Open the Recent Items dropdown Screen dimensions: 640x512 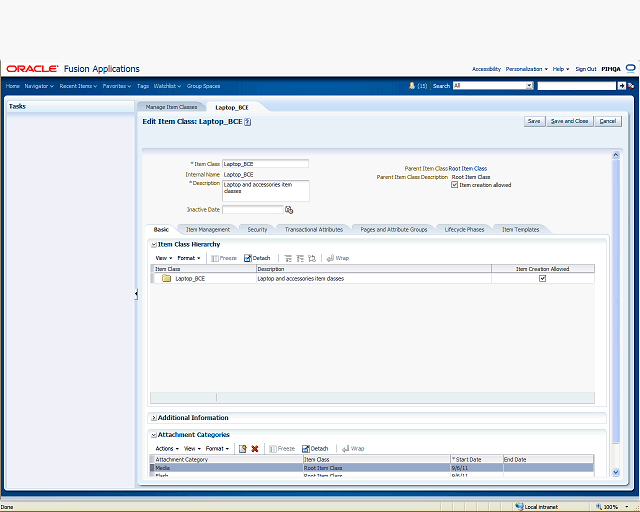tap(78, 86)
